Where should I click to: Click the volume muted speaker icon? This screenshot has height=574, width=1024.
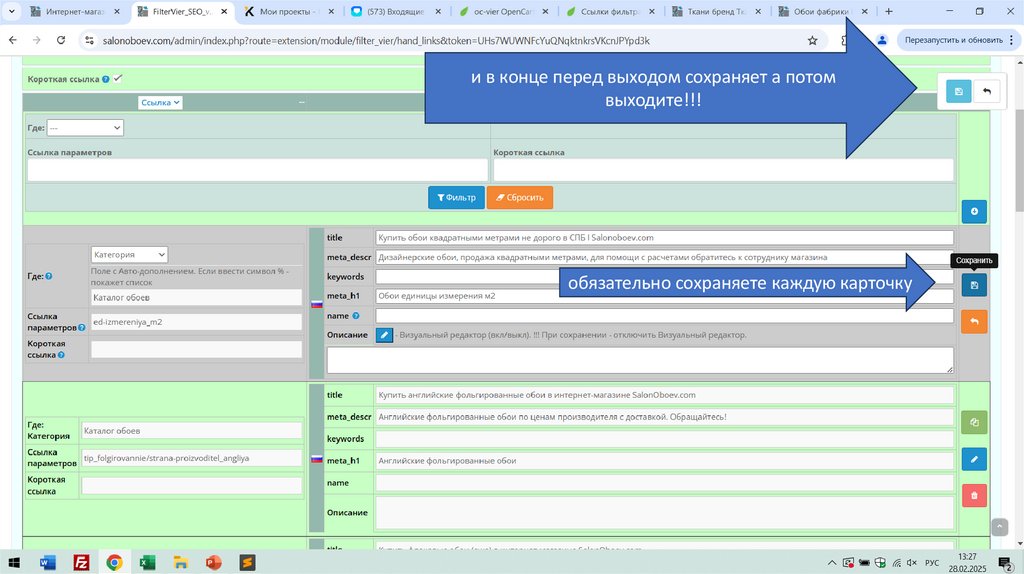point(912,563)
